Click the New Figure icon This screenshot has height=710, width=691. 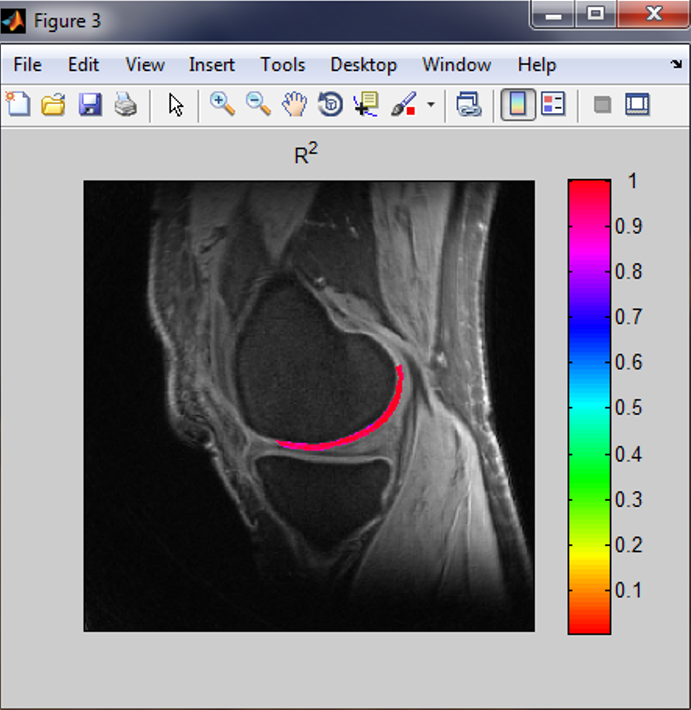click(17, 104)
